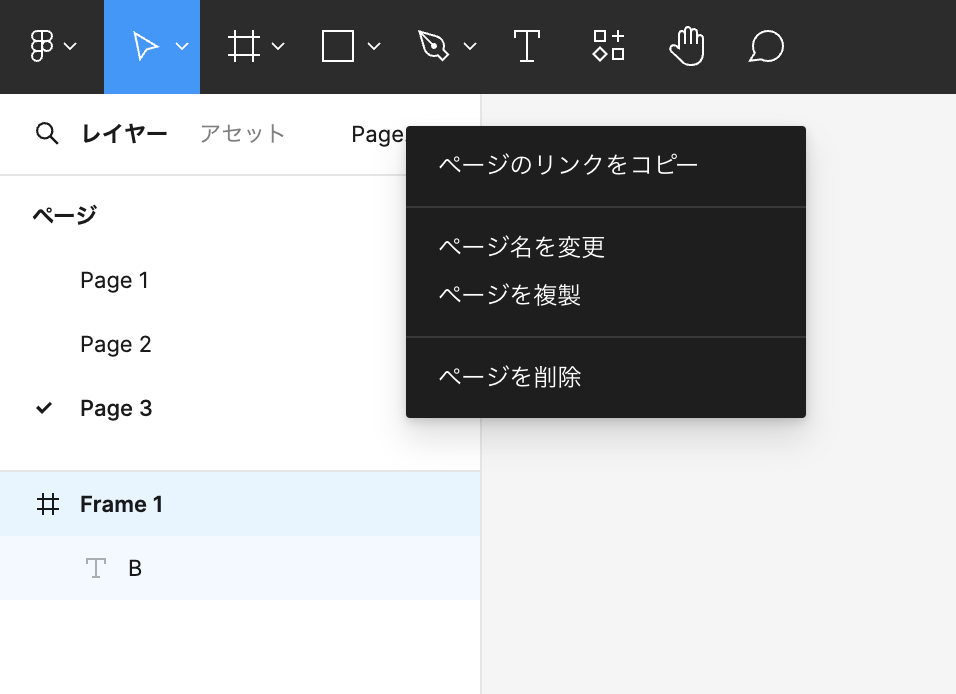956x694 pixels.
Task: Click the layers search magnifier icon
Action: coord(46,134)
